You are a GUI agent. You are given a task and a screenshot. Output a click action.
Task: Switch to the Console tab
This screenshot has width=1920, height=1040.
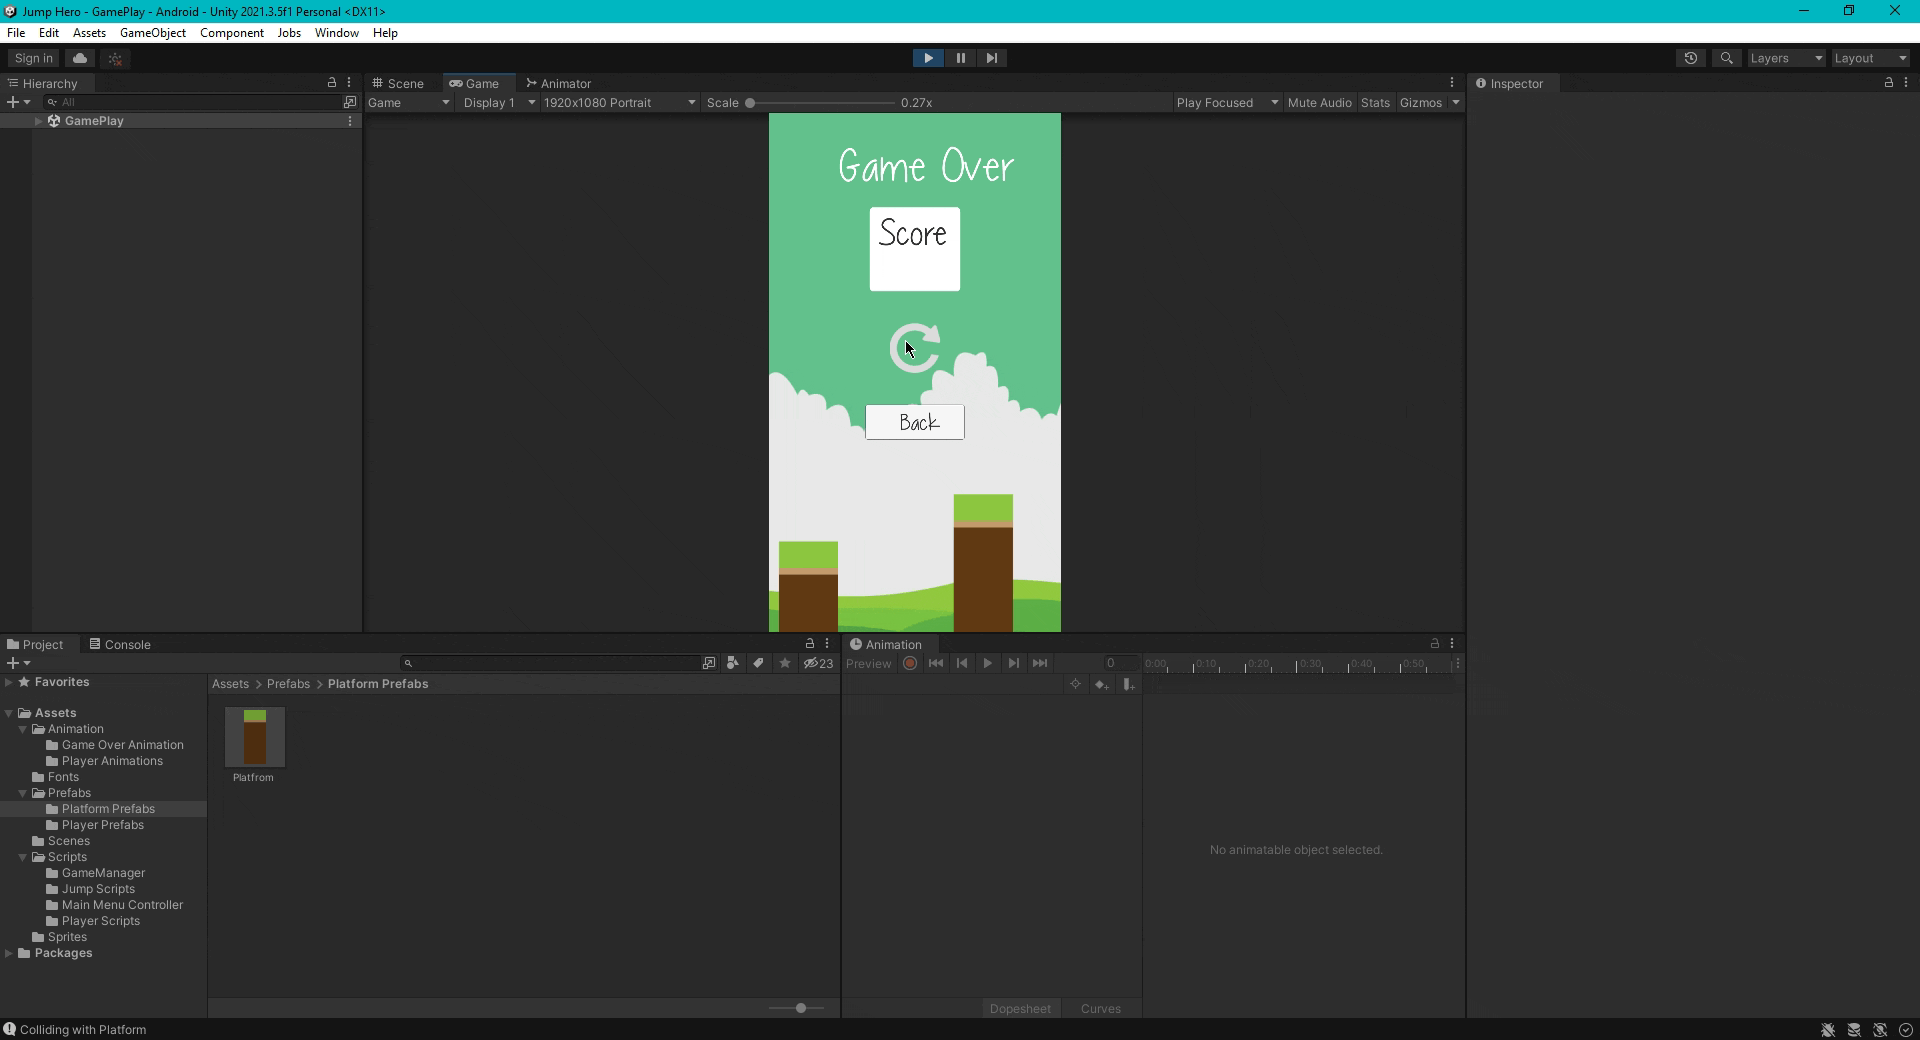pyautogui.click(x=120, y=644)
